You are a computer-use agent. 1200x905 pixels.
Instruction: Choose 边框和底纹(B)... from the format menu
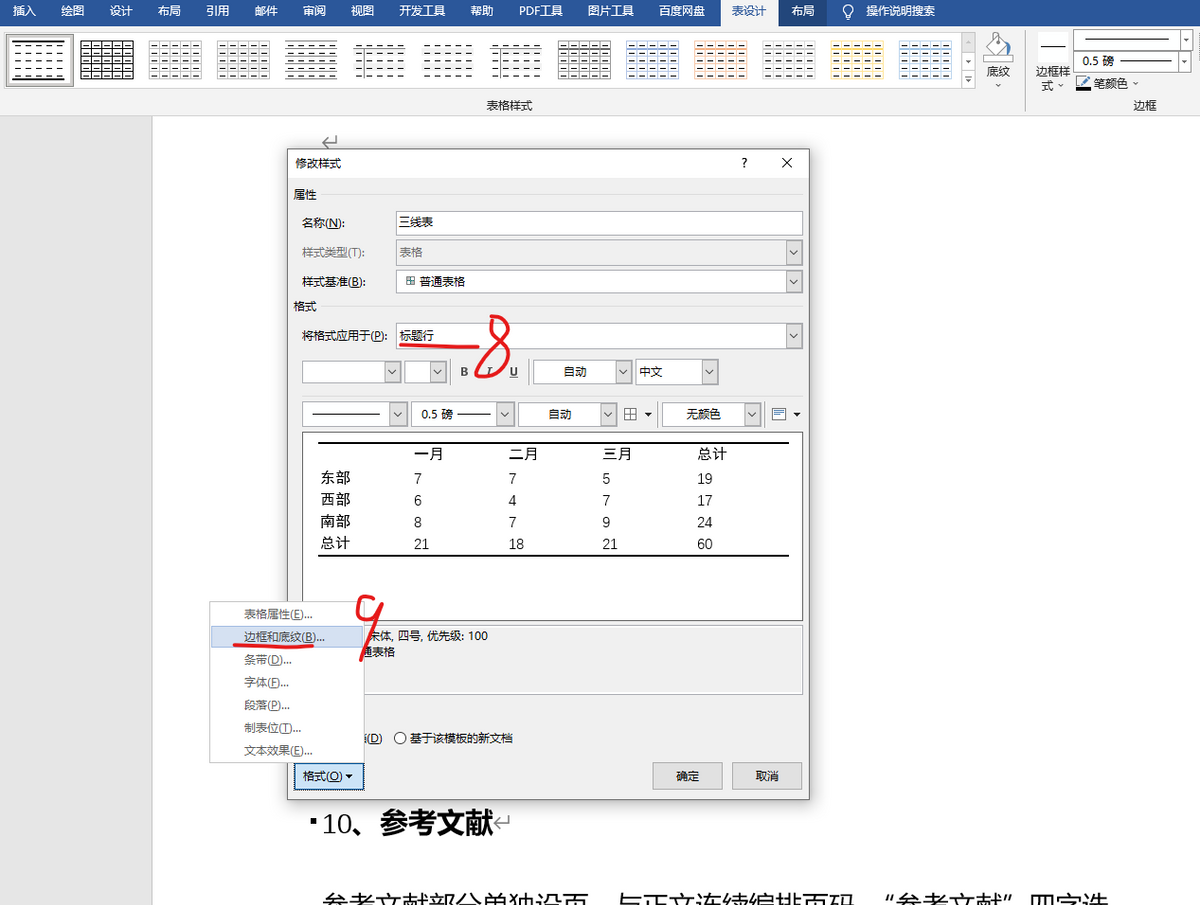pos(284,637)
